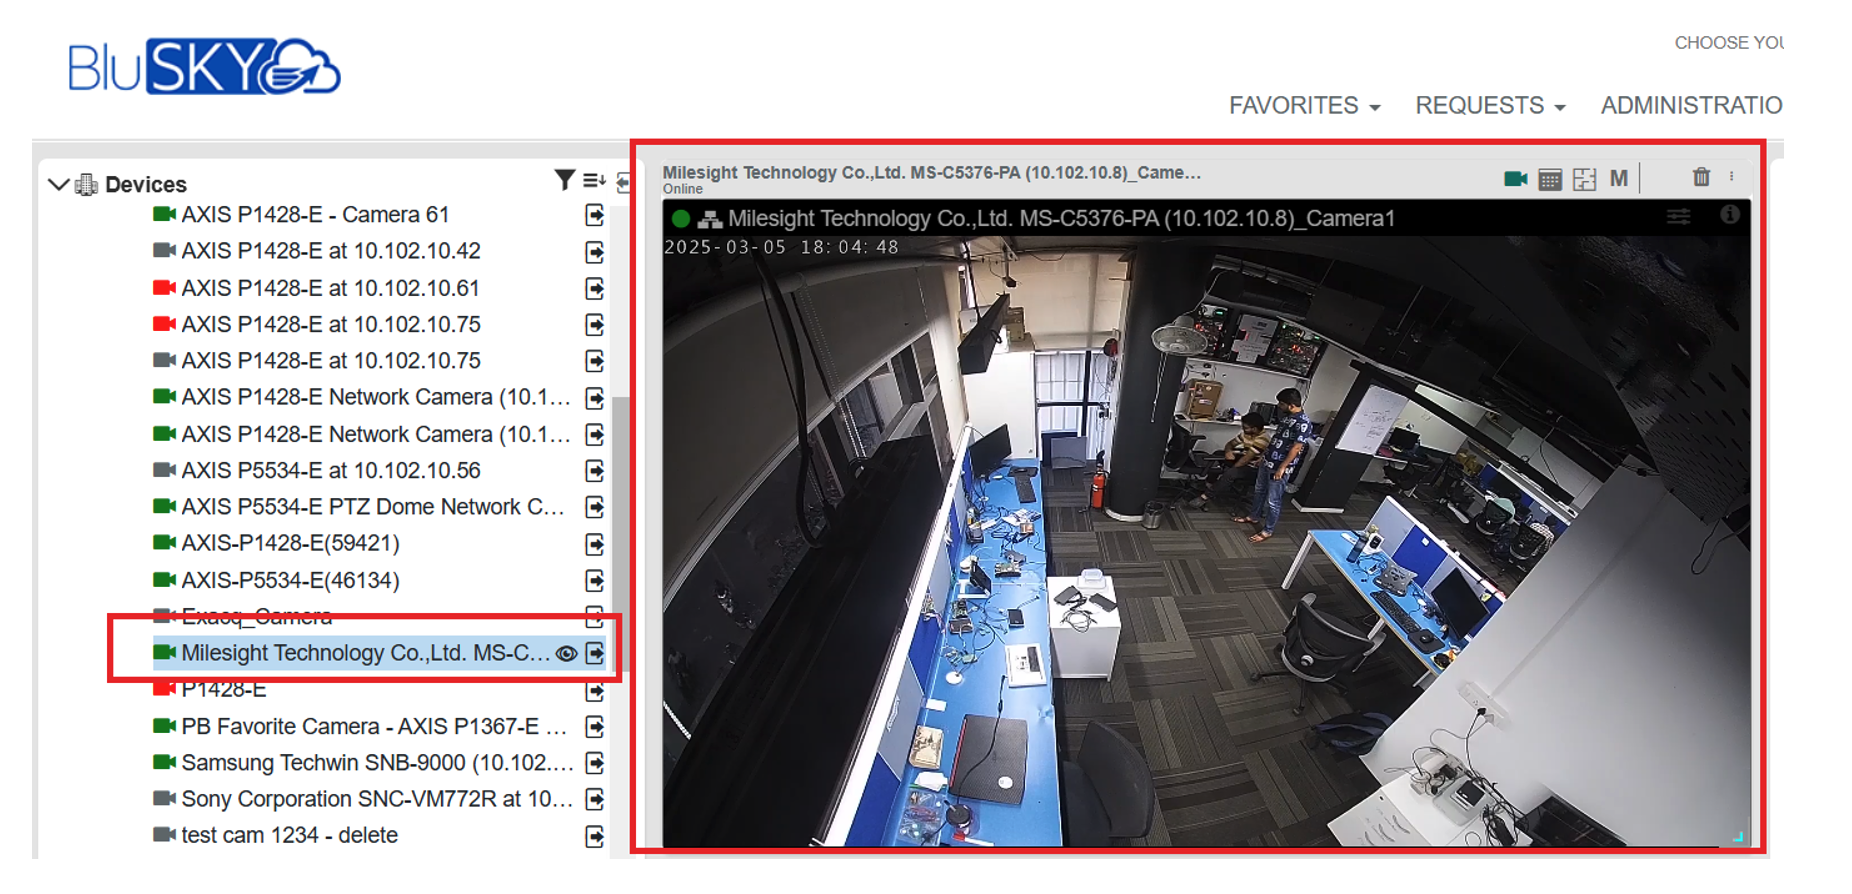Open the three-dot more options in video panel
Image resolution: width=1852 pixels, height=894 pixels.
1731,177
